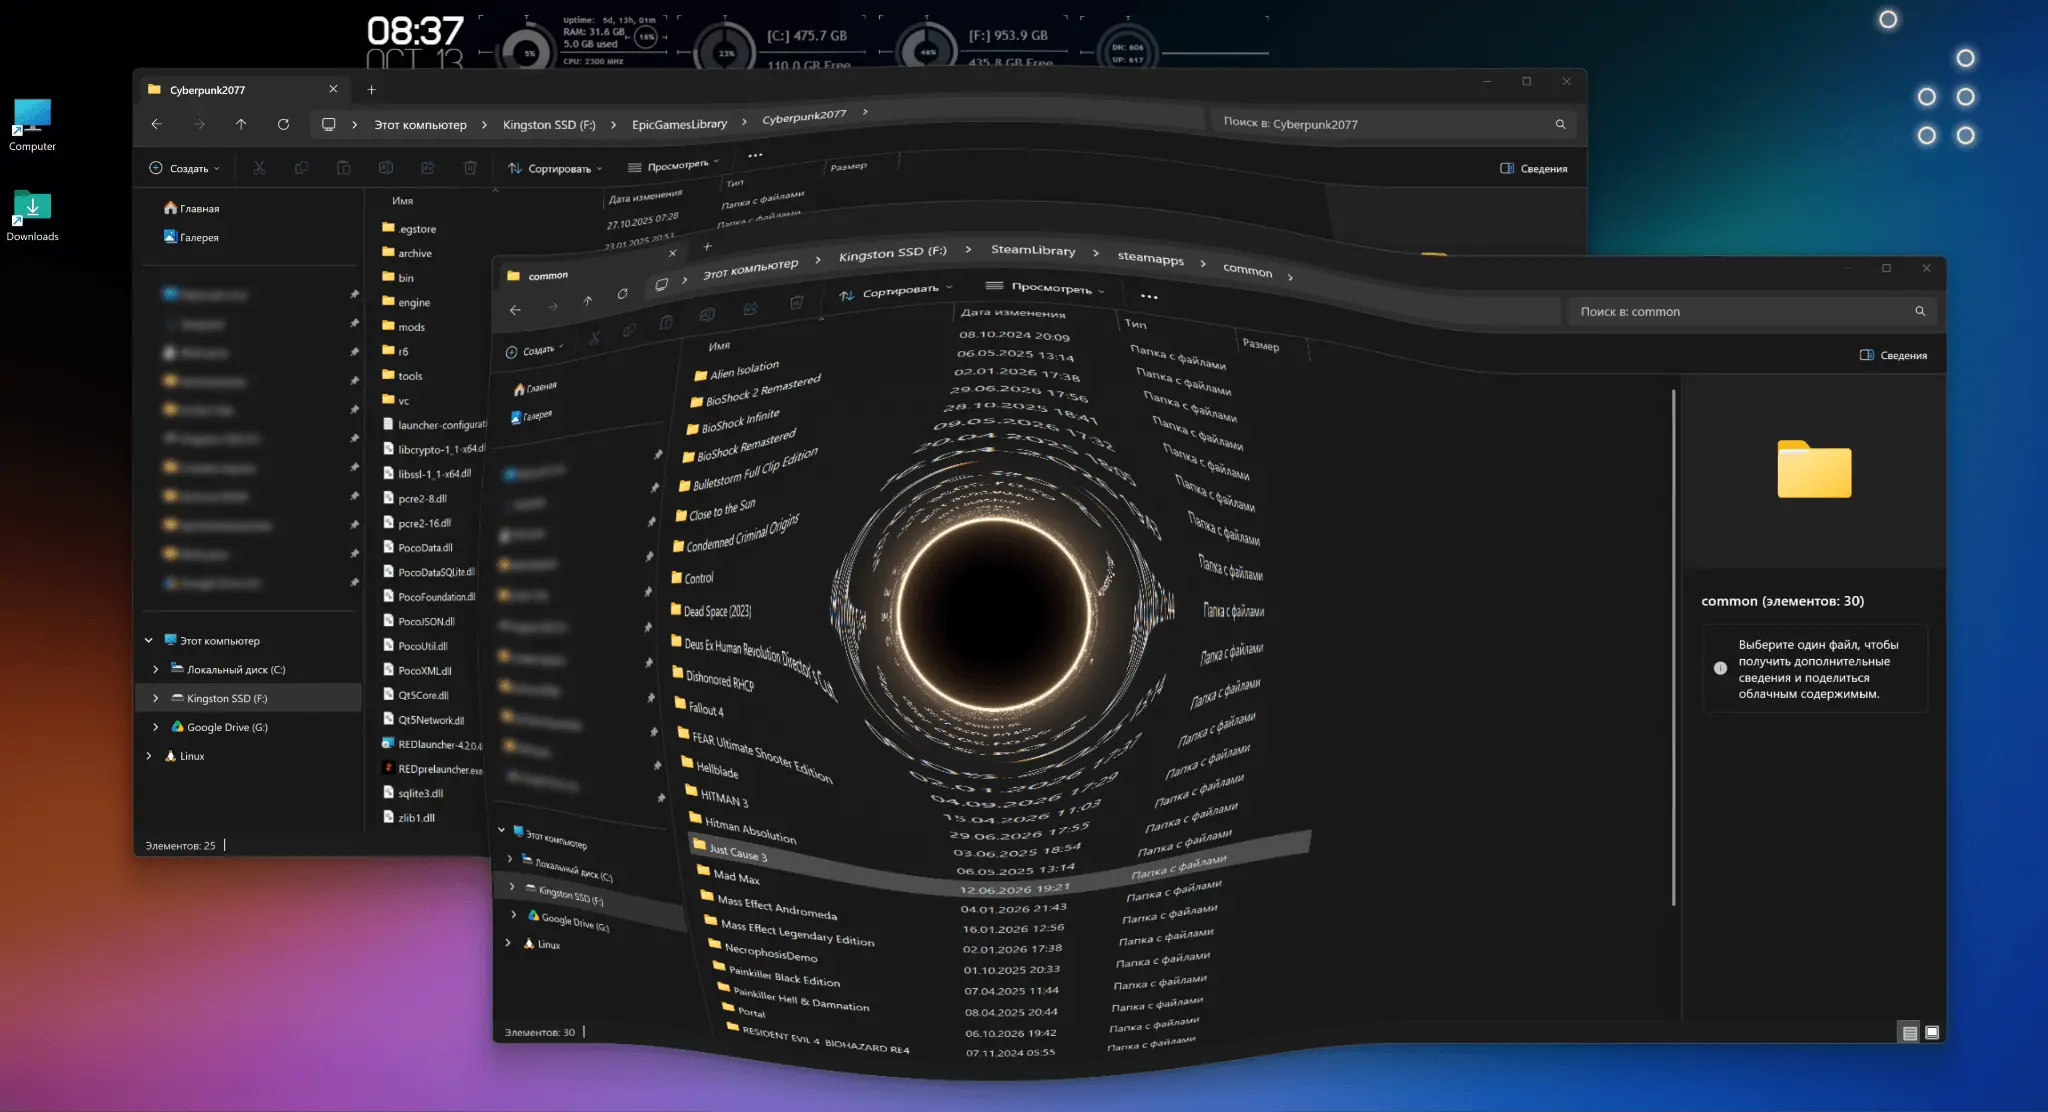This screenshot has width=2048, height=1112.
Task: Click the back arrow in Cyberpunk2077 window
Action: click(x=156, y=124)
